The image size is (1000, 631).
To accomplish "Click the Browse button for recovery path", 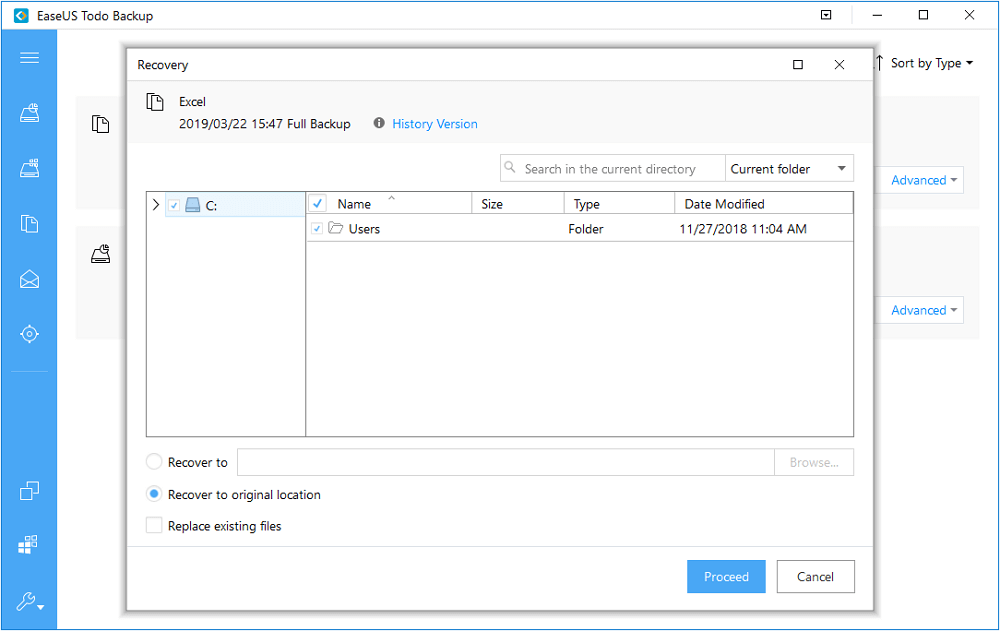I will tap(813, 462).
